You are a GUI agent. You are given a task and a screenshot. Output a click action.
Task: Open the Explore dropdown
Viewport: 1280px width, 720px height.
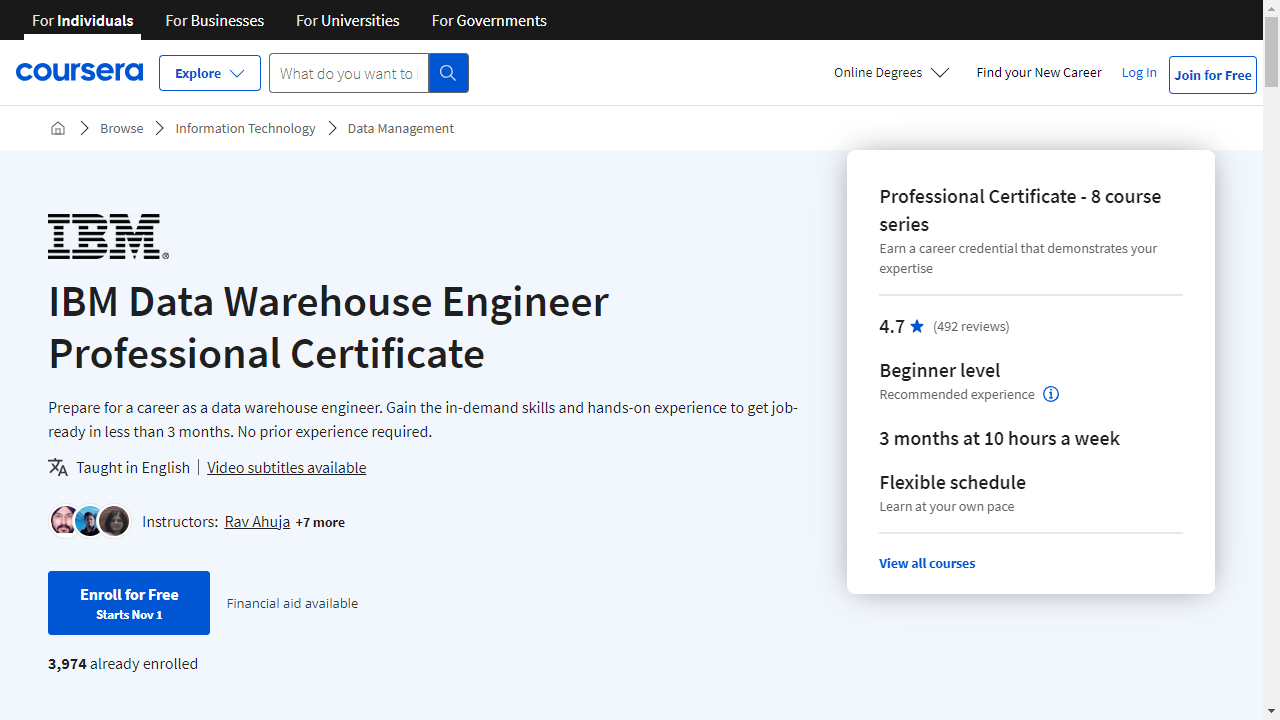tap(210, 73)
